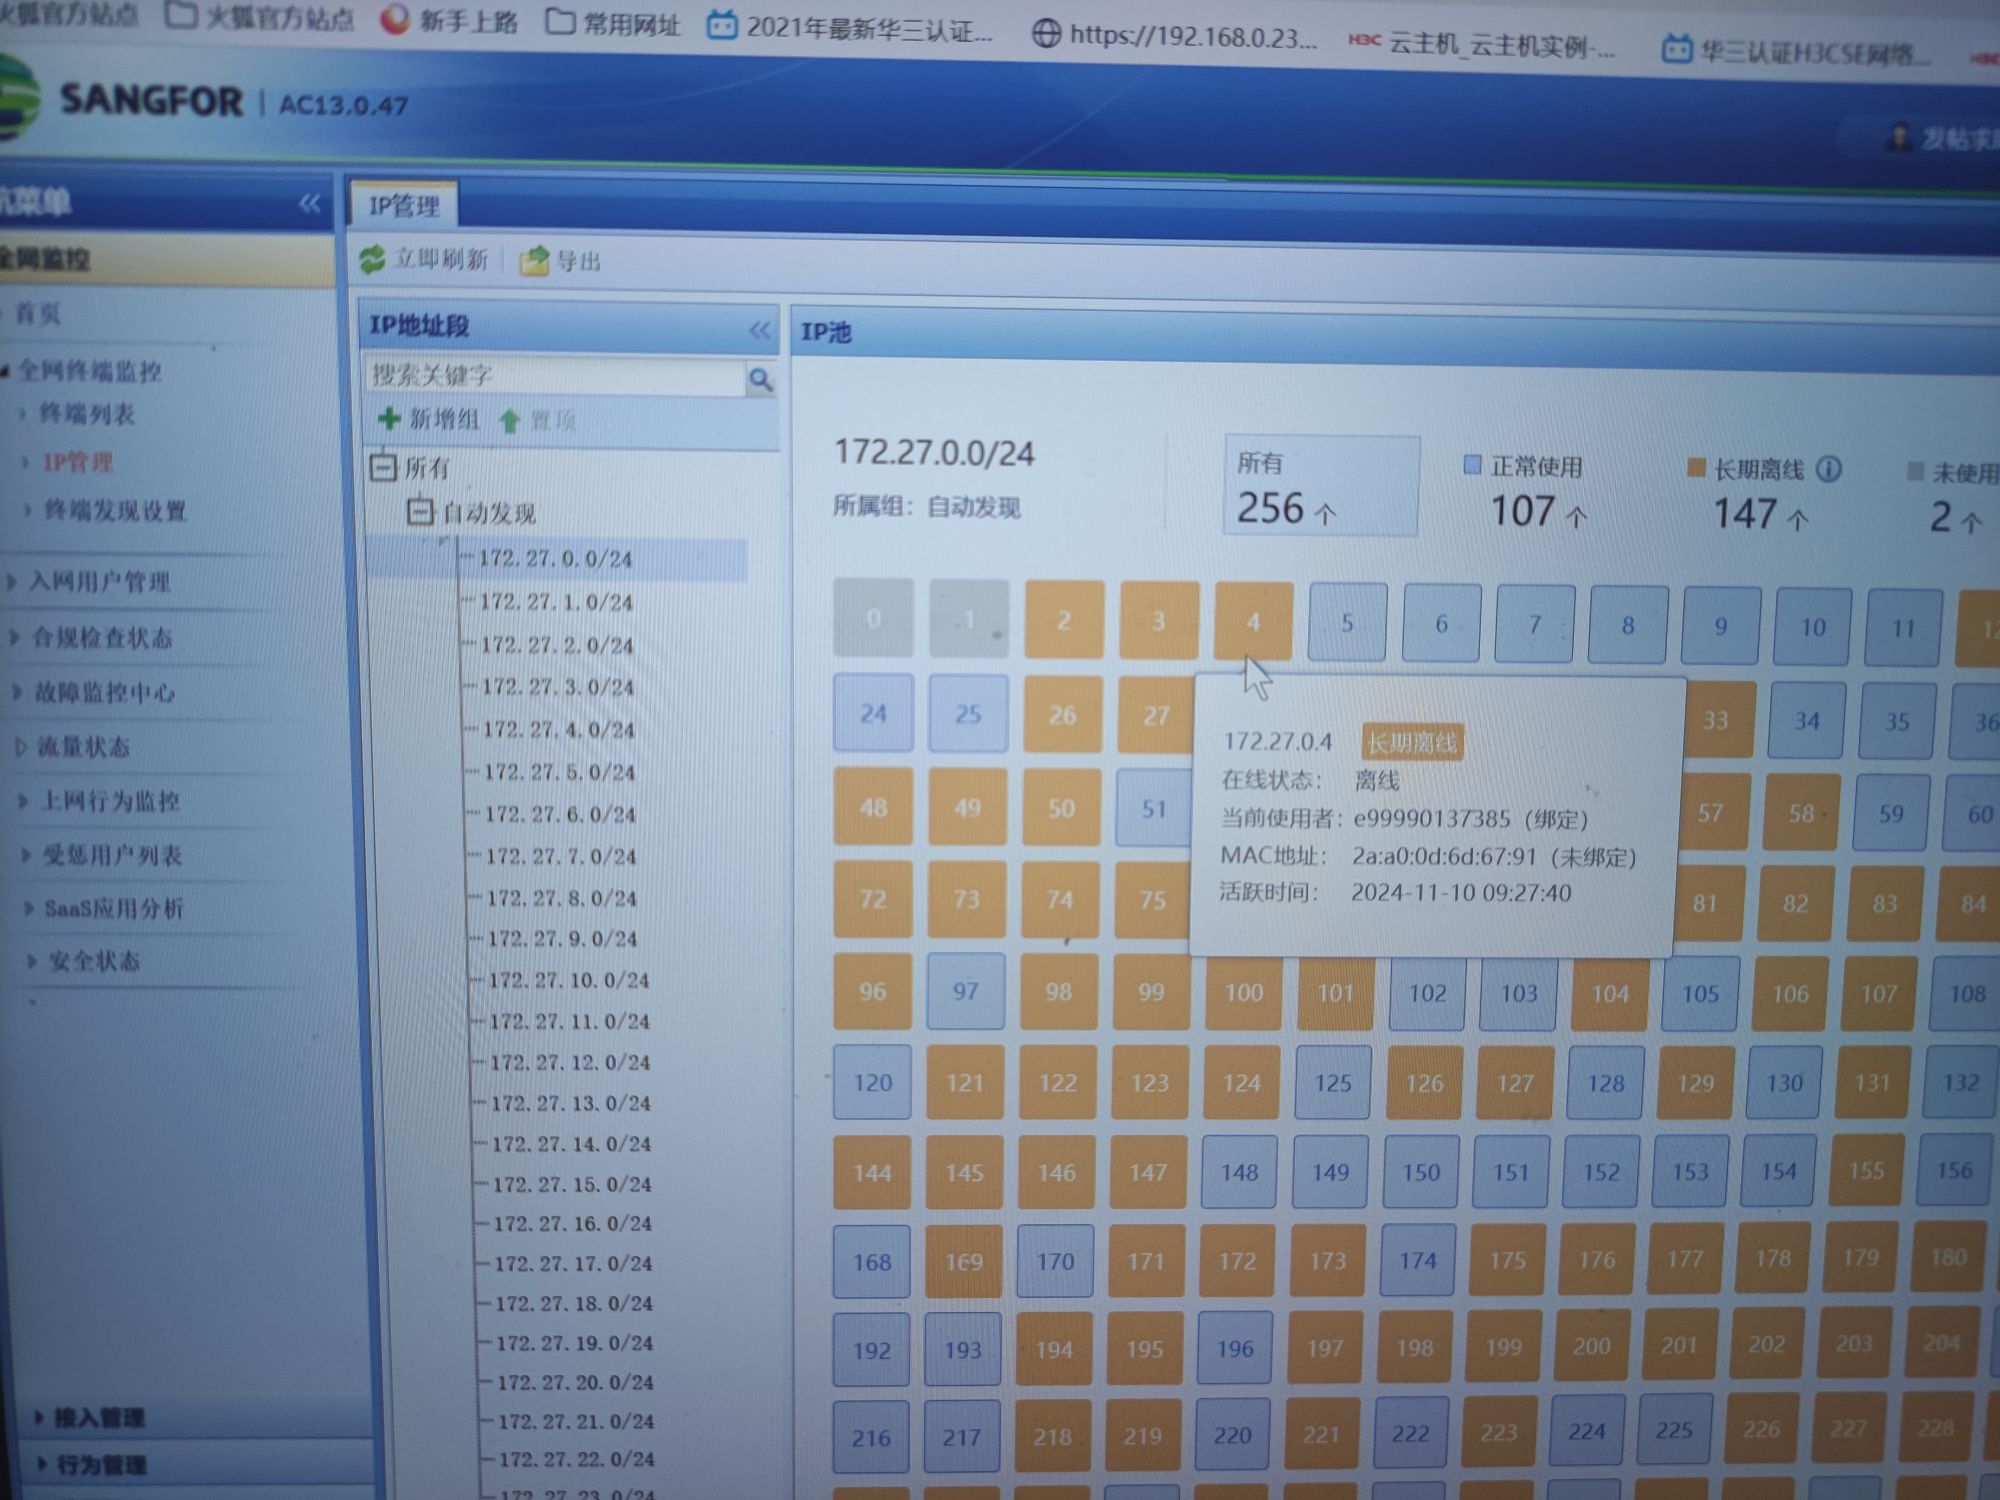Click IP pool cell 148
This screenshot has width=2000, height=1500.
click(1239, 1172)
